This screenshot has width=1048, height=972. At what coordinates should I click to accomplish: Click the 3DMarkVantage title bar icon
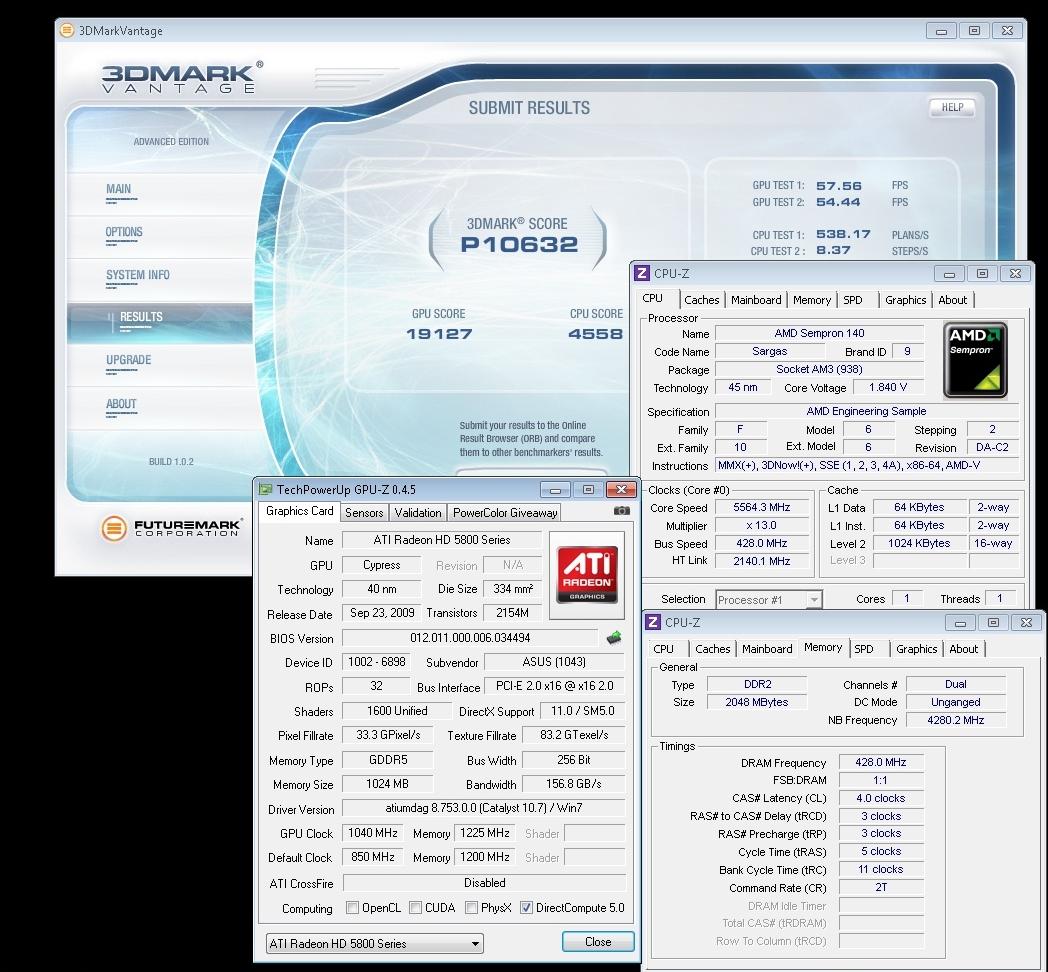pos(67,30)
